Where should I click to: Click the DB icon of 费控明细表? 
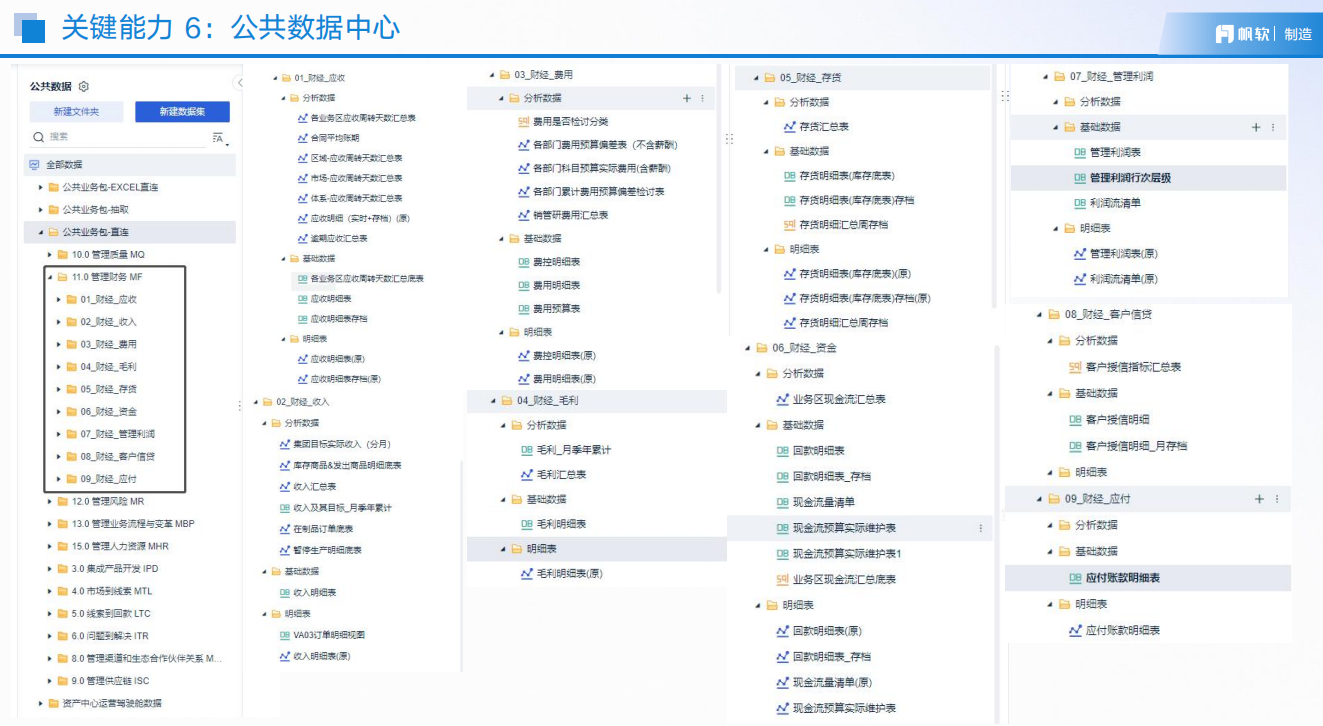tap(524, 262)
